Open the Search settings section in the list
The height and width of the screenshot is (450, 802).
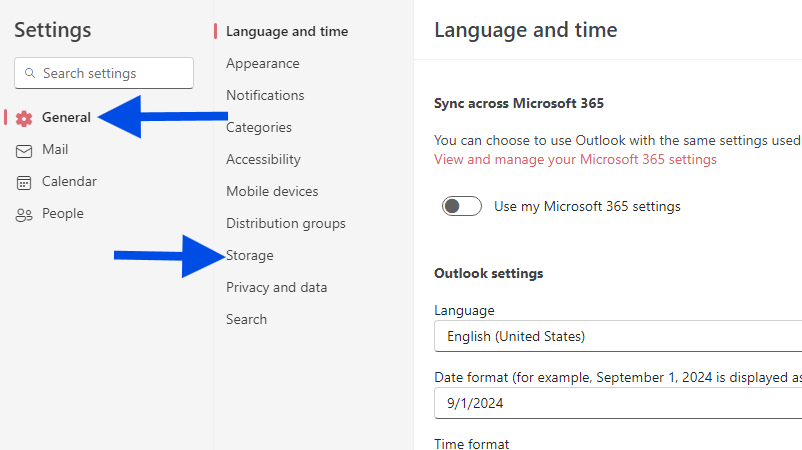point(246,319)
